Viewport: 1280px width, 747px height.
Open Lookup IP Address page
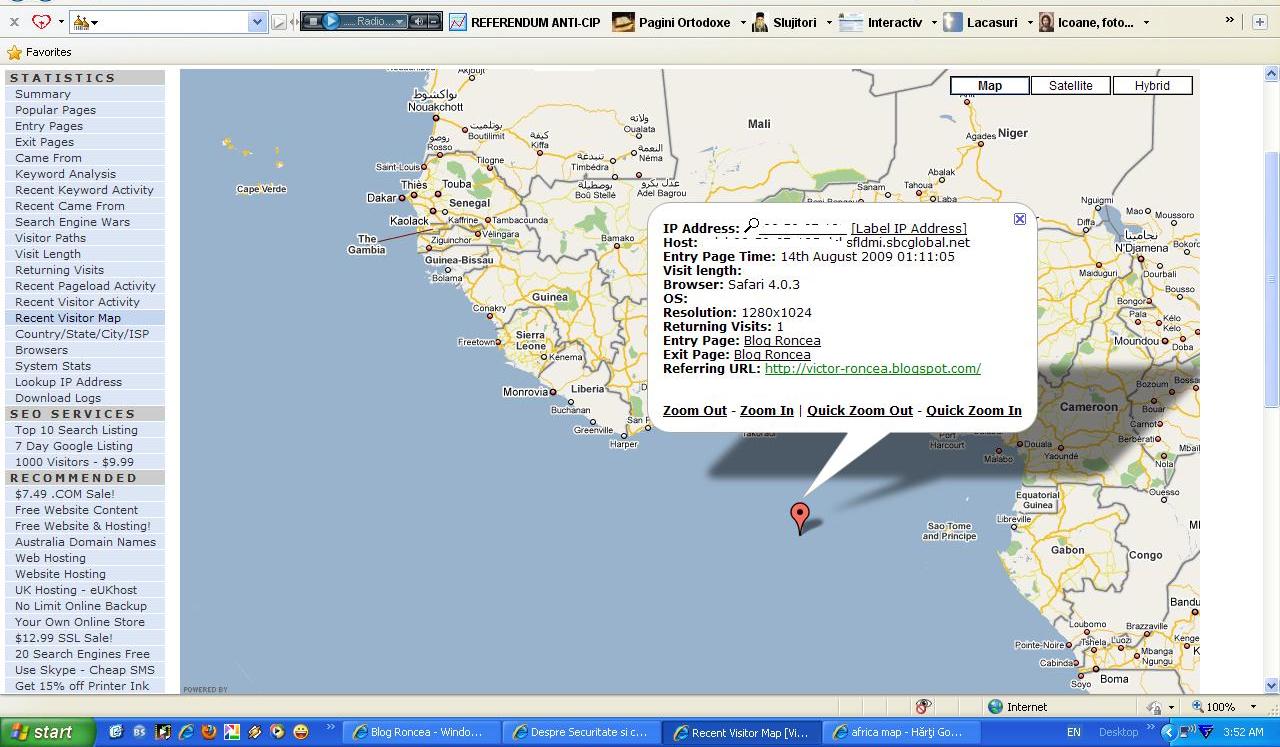68,382
